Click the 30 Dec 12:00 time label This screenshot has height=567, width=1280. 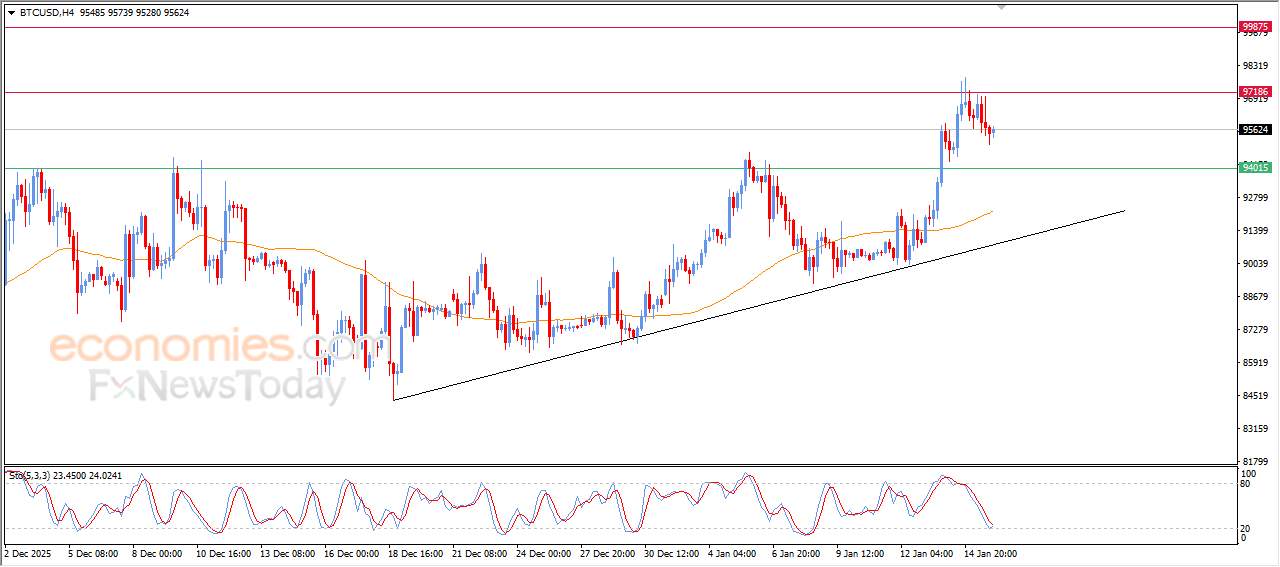tap(671, 553)
